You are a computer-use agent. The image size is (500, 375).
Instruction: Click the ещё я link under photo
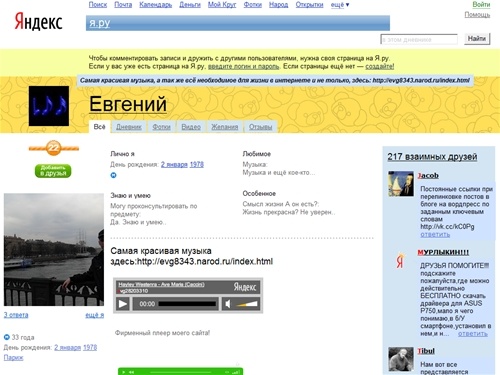point(95,315)
